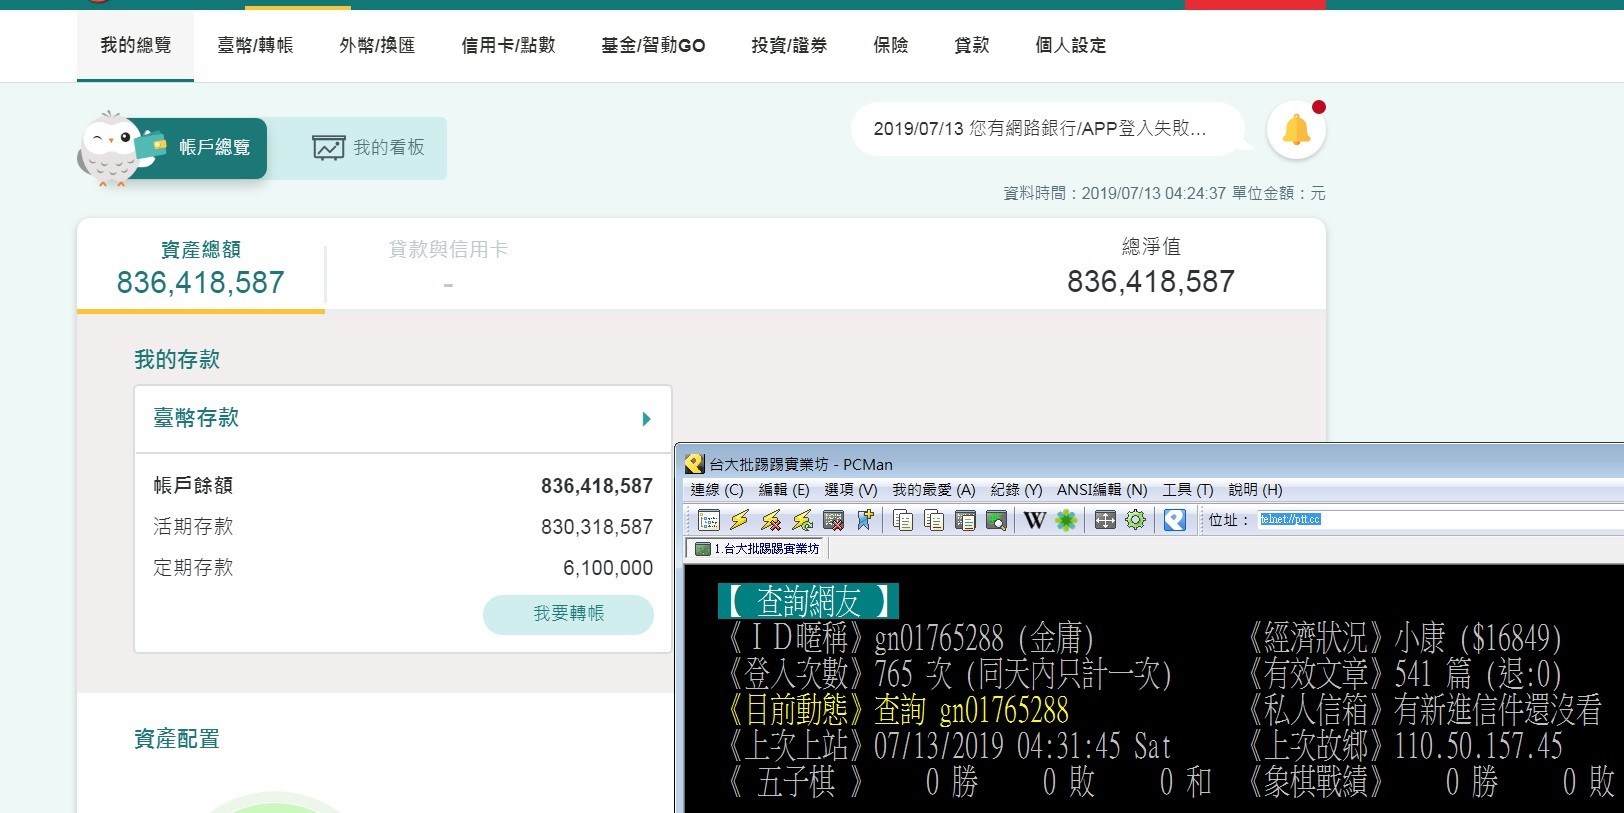Click the notification bell icon
The width and height of the screenshot is (1624, 813).
pyautogui.click(x=1296, y=130)
